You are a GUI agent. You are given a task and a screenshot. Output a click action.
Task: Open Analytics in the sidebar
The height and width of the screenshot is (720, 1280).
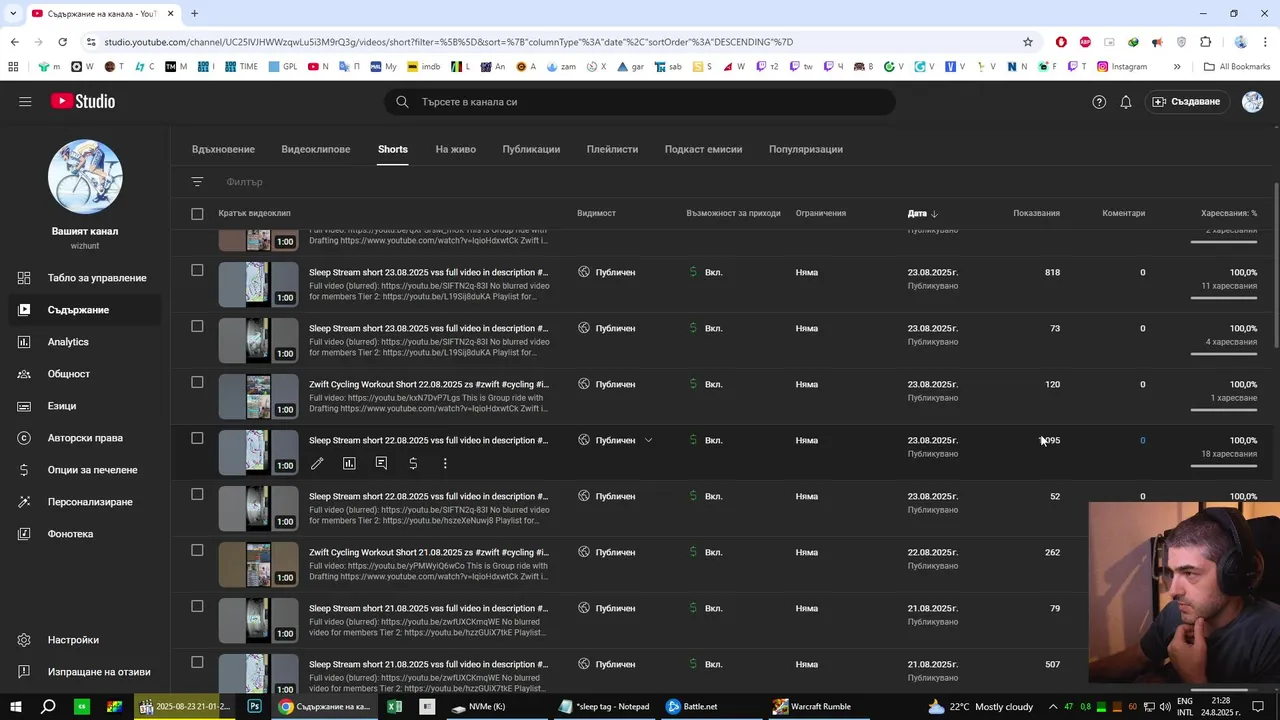coord(85,342)
